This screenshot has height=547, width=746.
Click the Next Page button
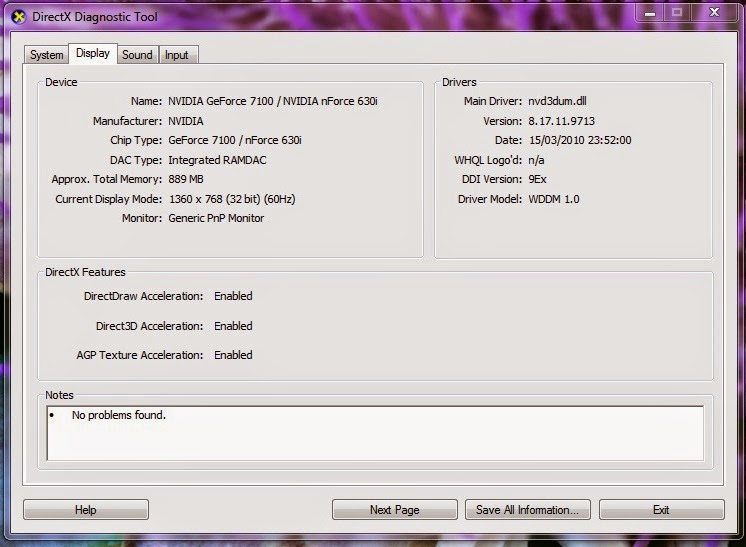394,509
